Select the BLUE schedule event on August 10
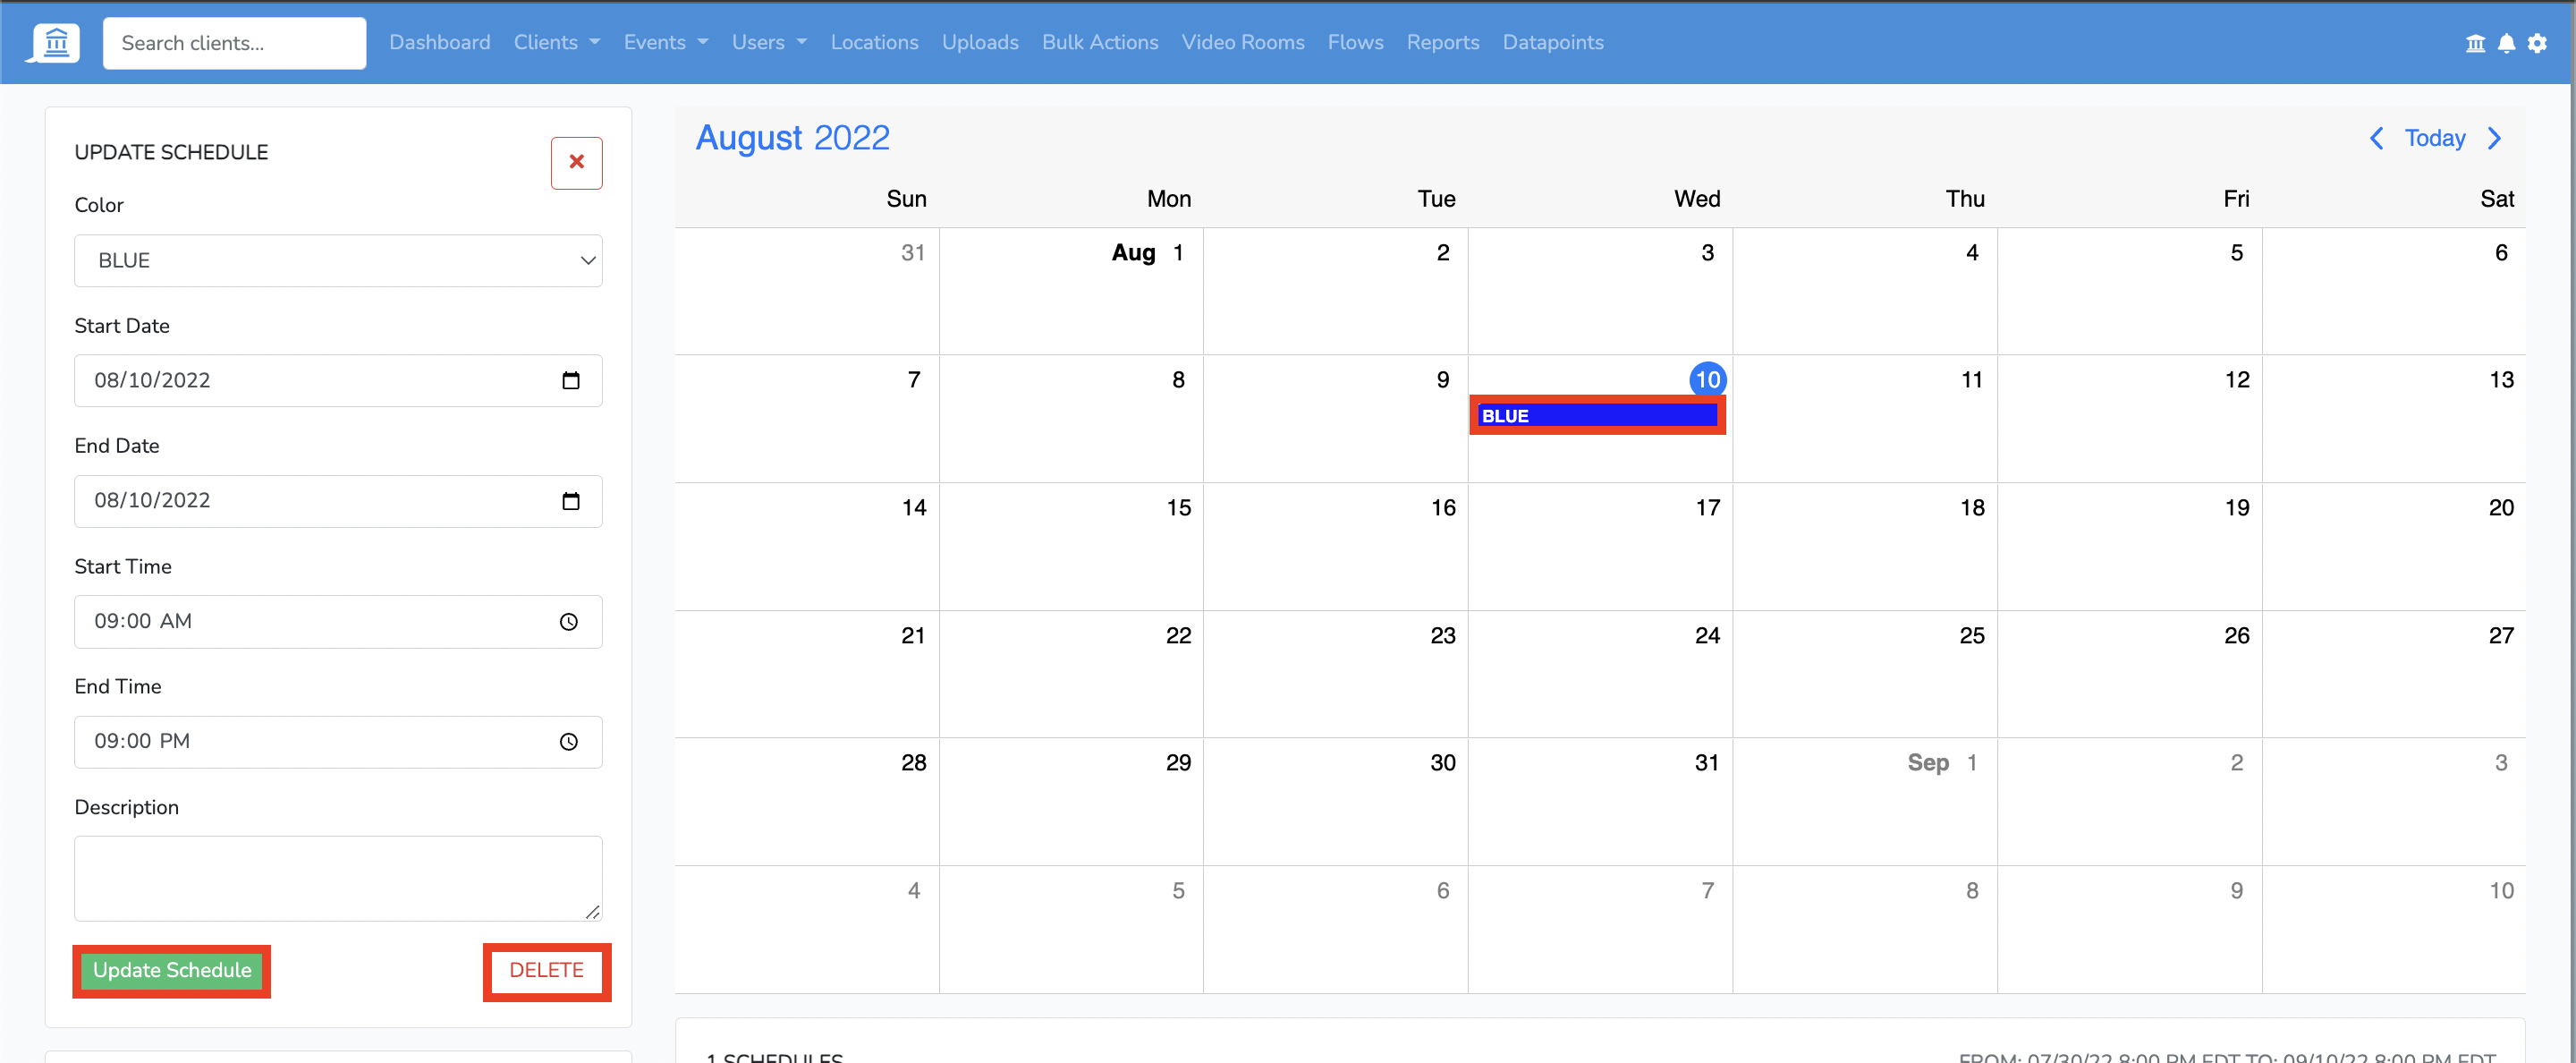Screen dimensions: 2576x1063 [1597, 416]
